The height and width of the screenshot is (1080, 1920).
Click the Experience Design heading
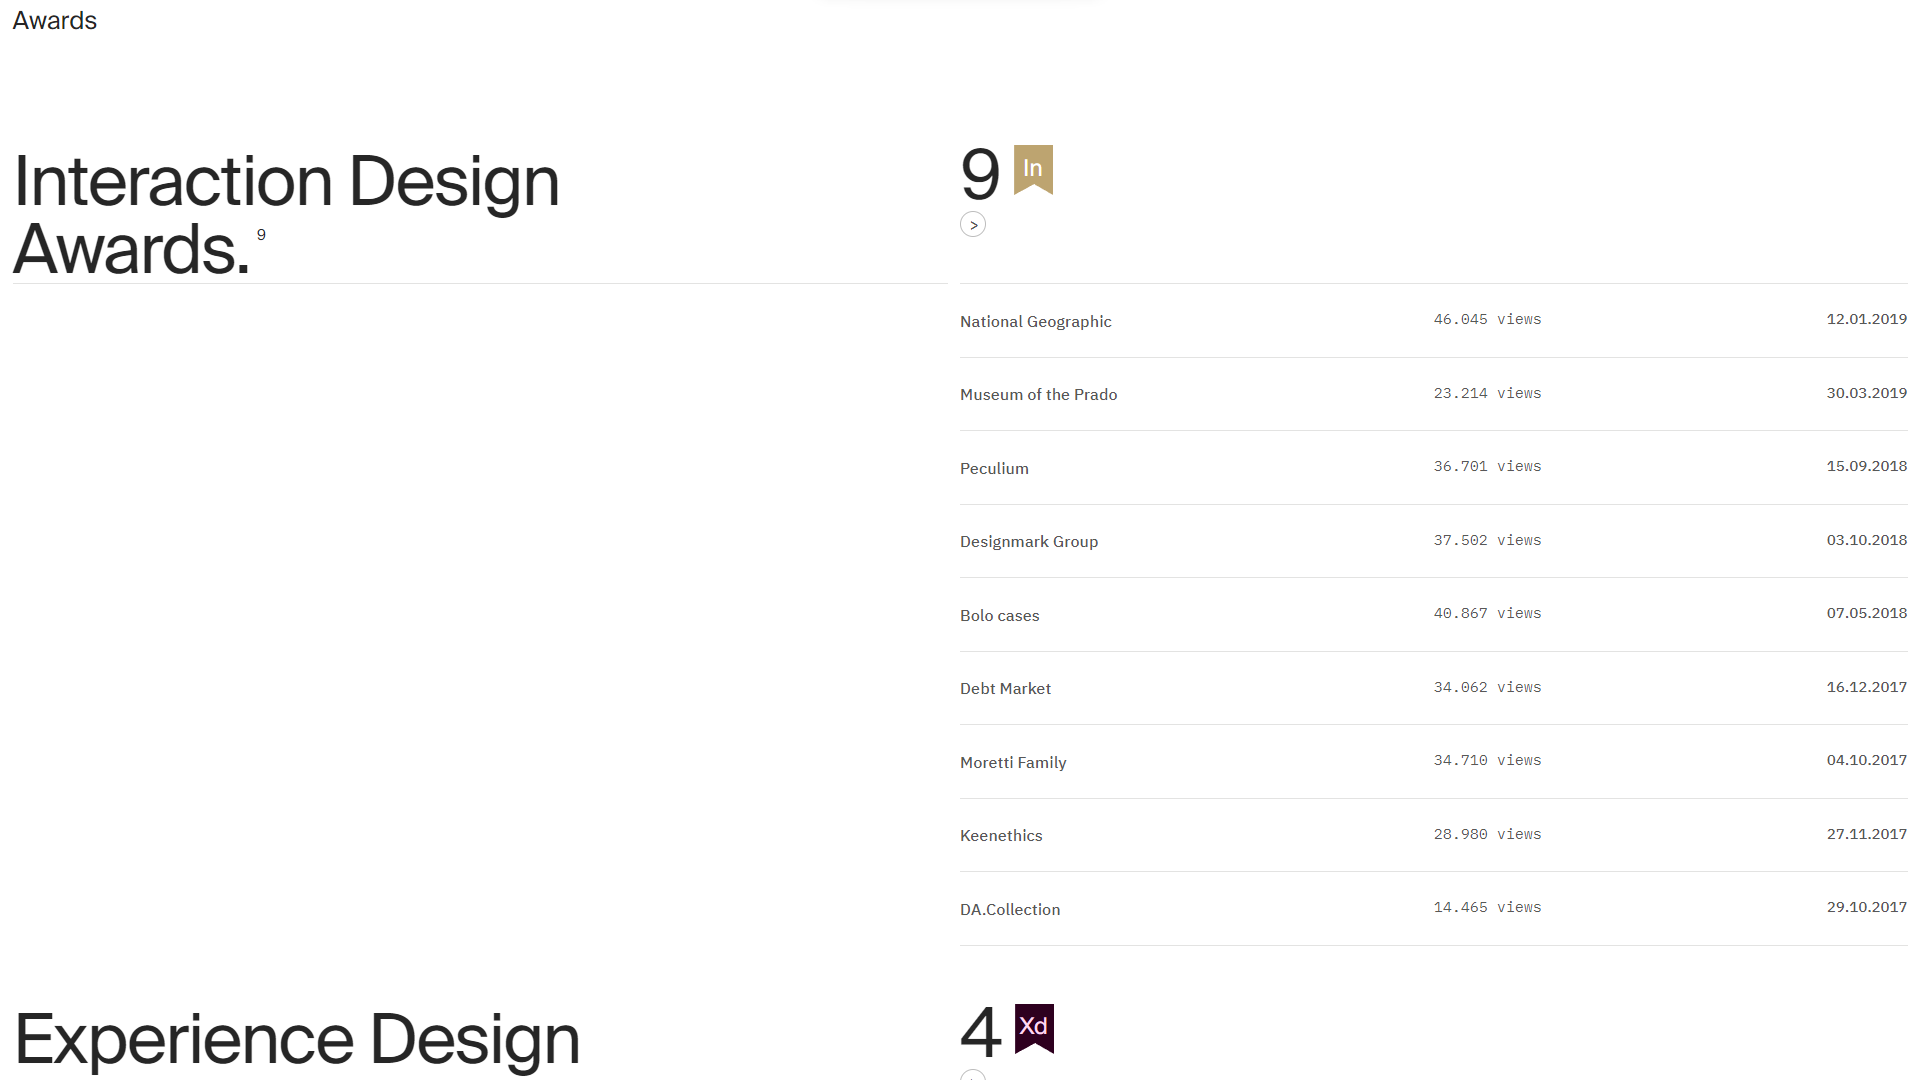[x=297, y=1040]
